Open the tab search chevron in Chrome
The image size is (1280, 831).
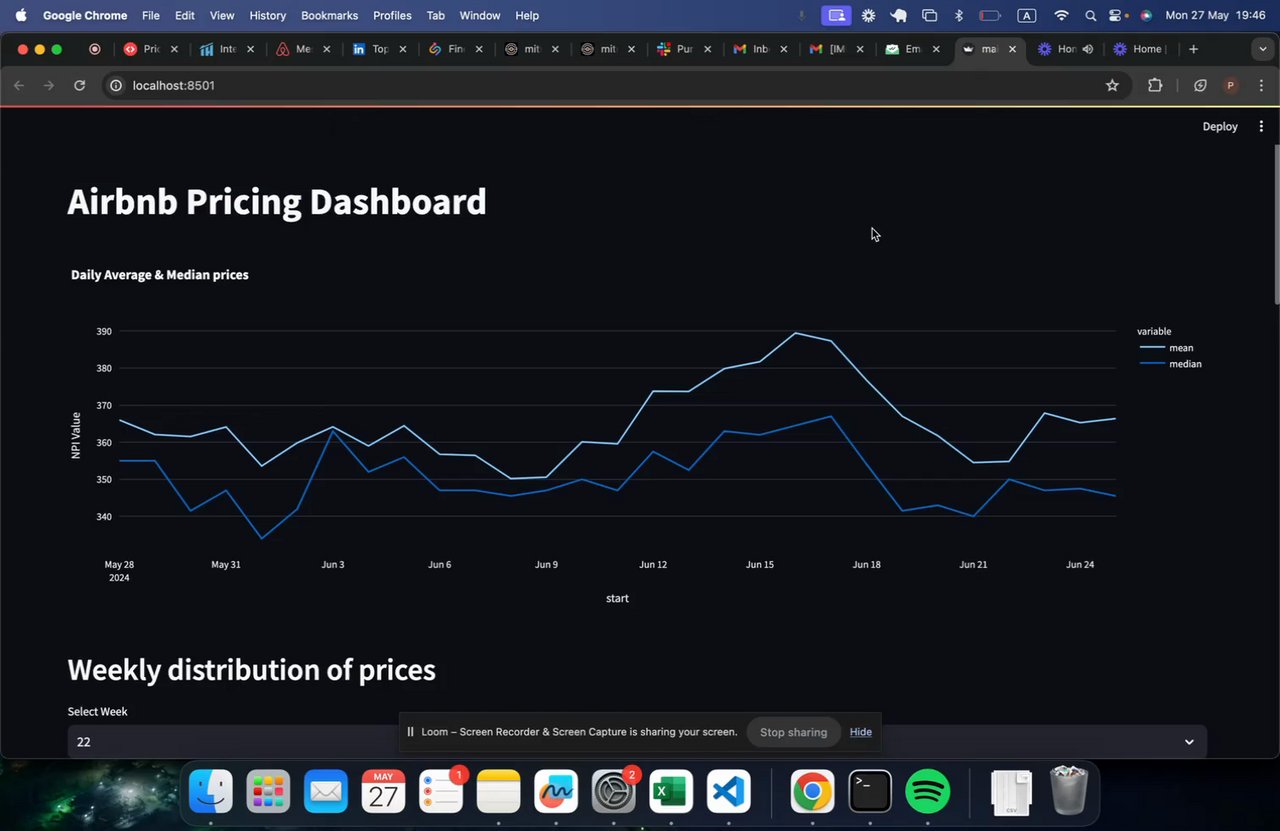pos(1262,49)
